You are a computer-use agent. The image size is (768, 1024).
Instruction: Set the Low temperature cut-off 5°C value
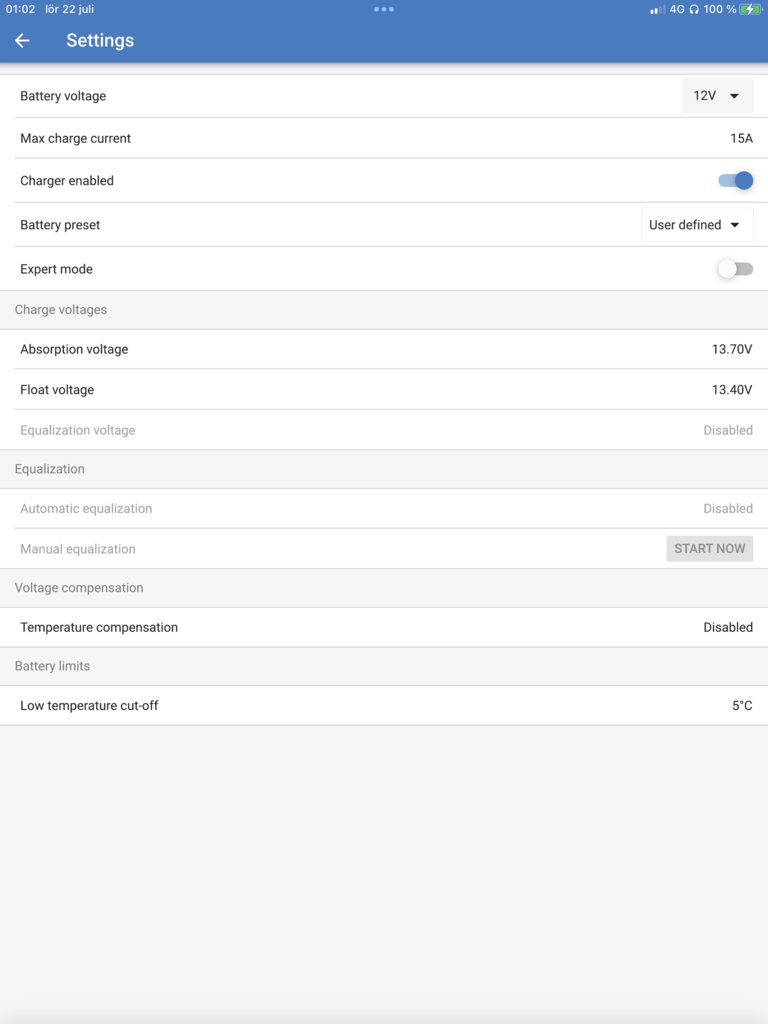741,706
